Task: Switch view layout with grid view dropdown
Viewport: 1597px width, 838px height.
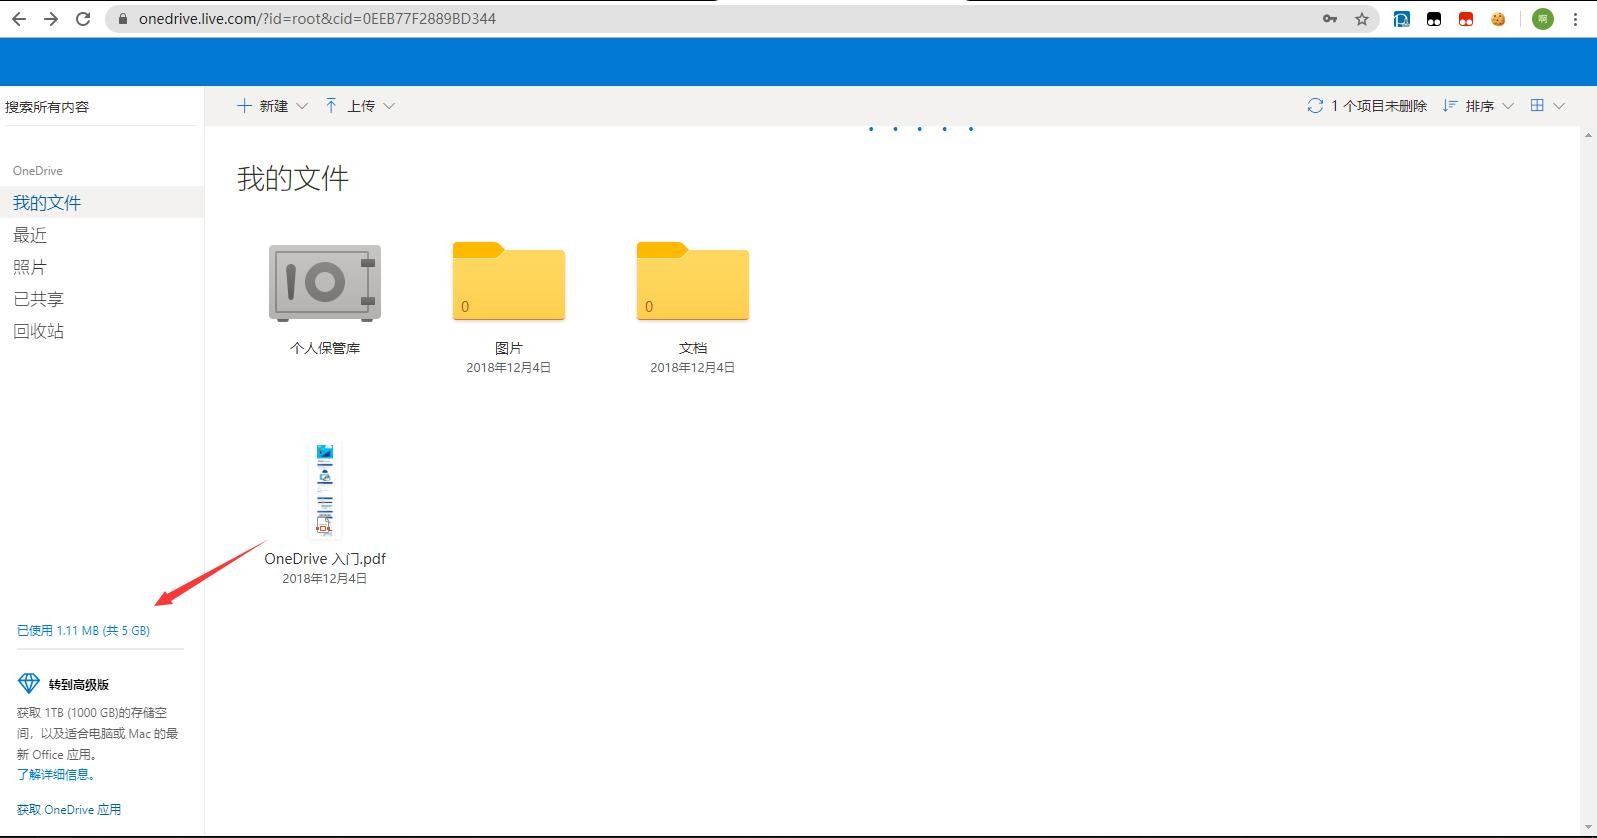Action: click(x=1546, y=106)
